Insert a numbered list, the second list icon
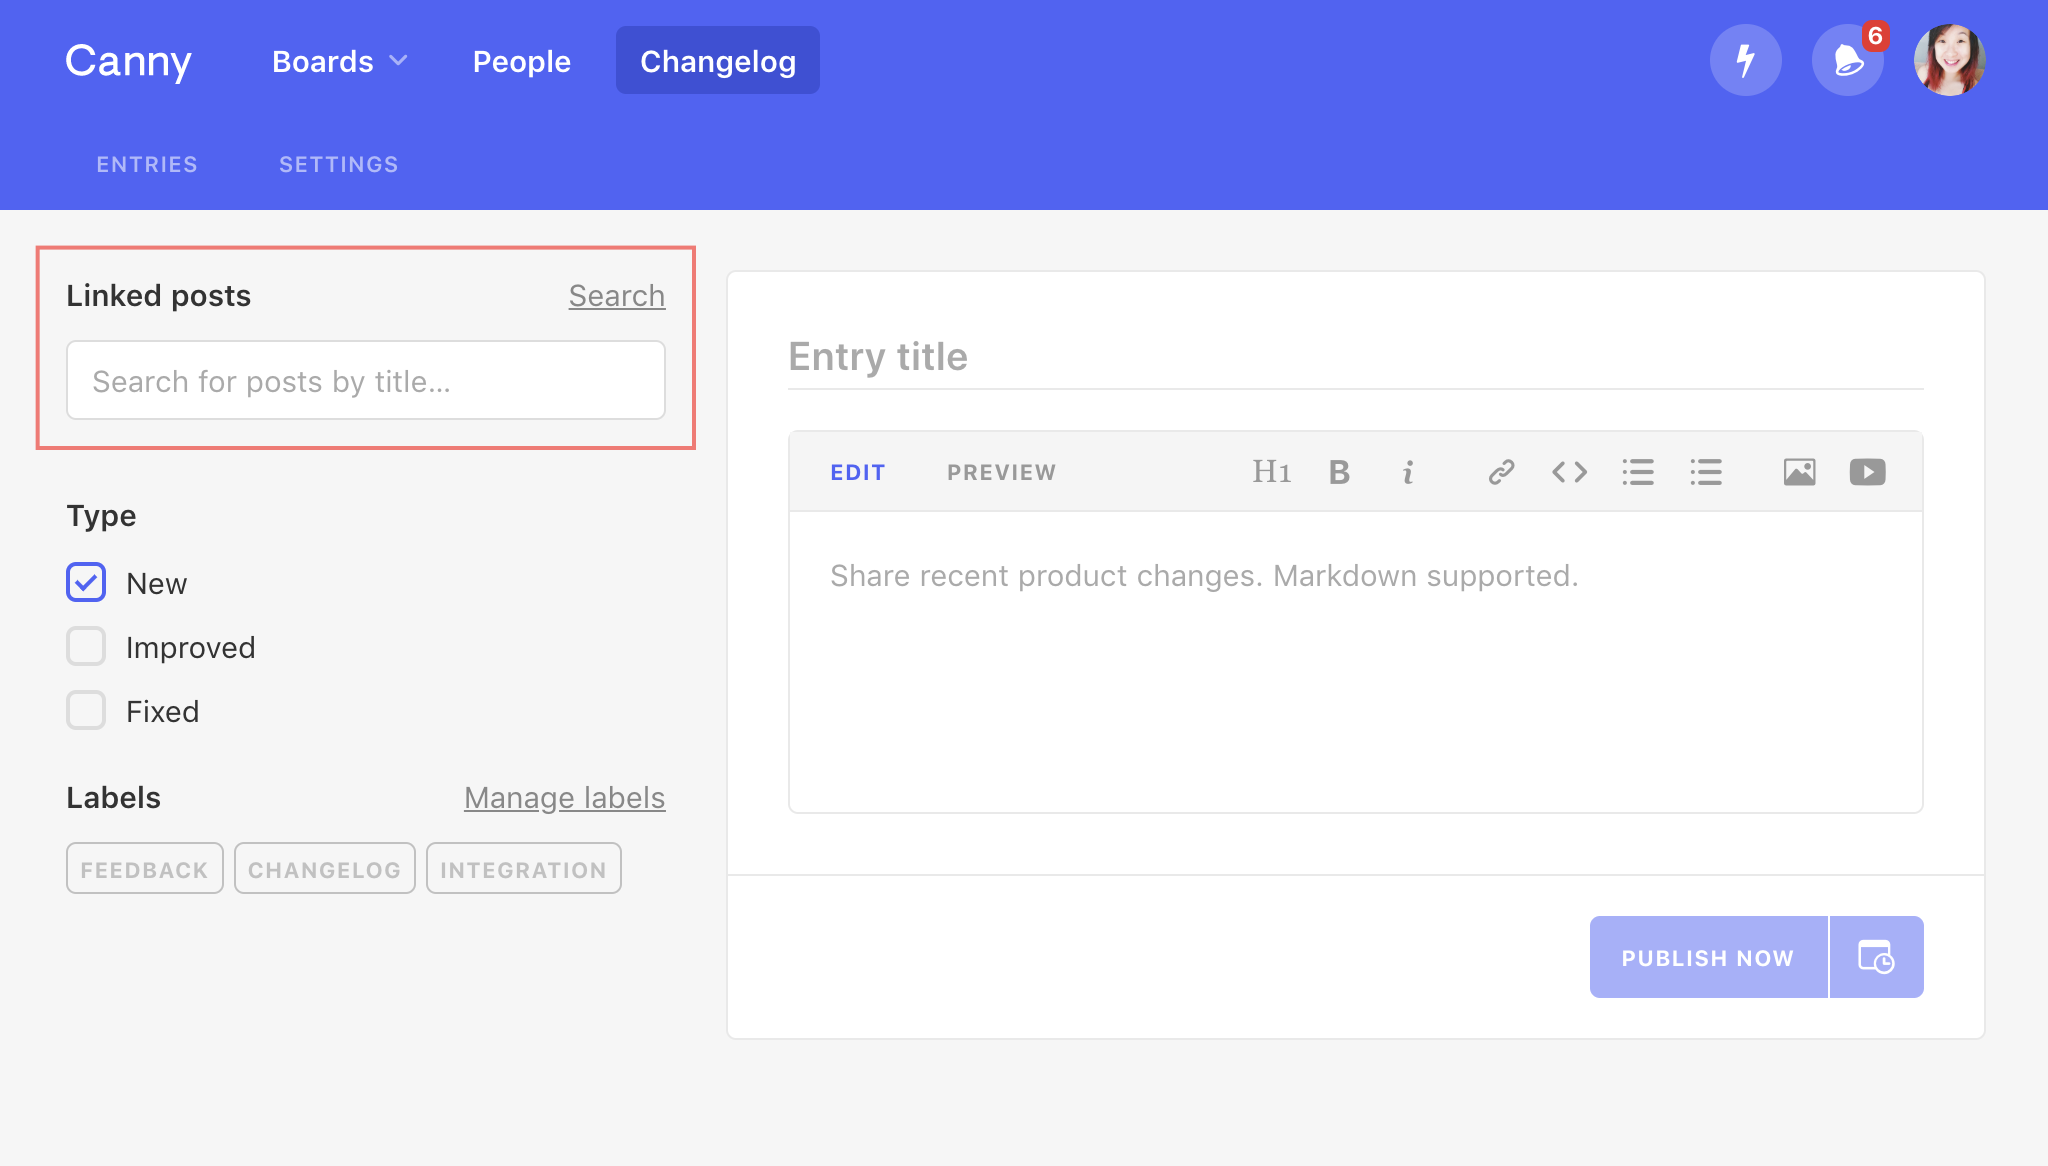Screen dimensions: 2048x1166 (x=1706, y=472)
